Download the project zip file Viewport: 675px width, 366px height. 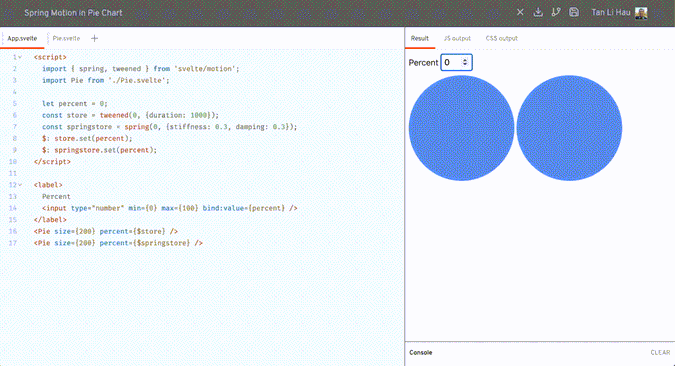538,12
